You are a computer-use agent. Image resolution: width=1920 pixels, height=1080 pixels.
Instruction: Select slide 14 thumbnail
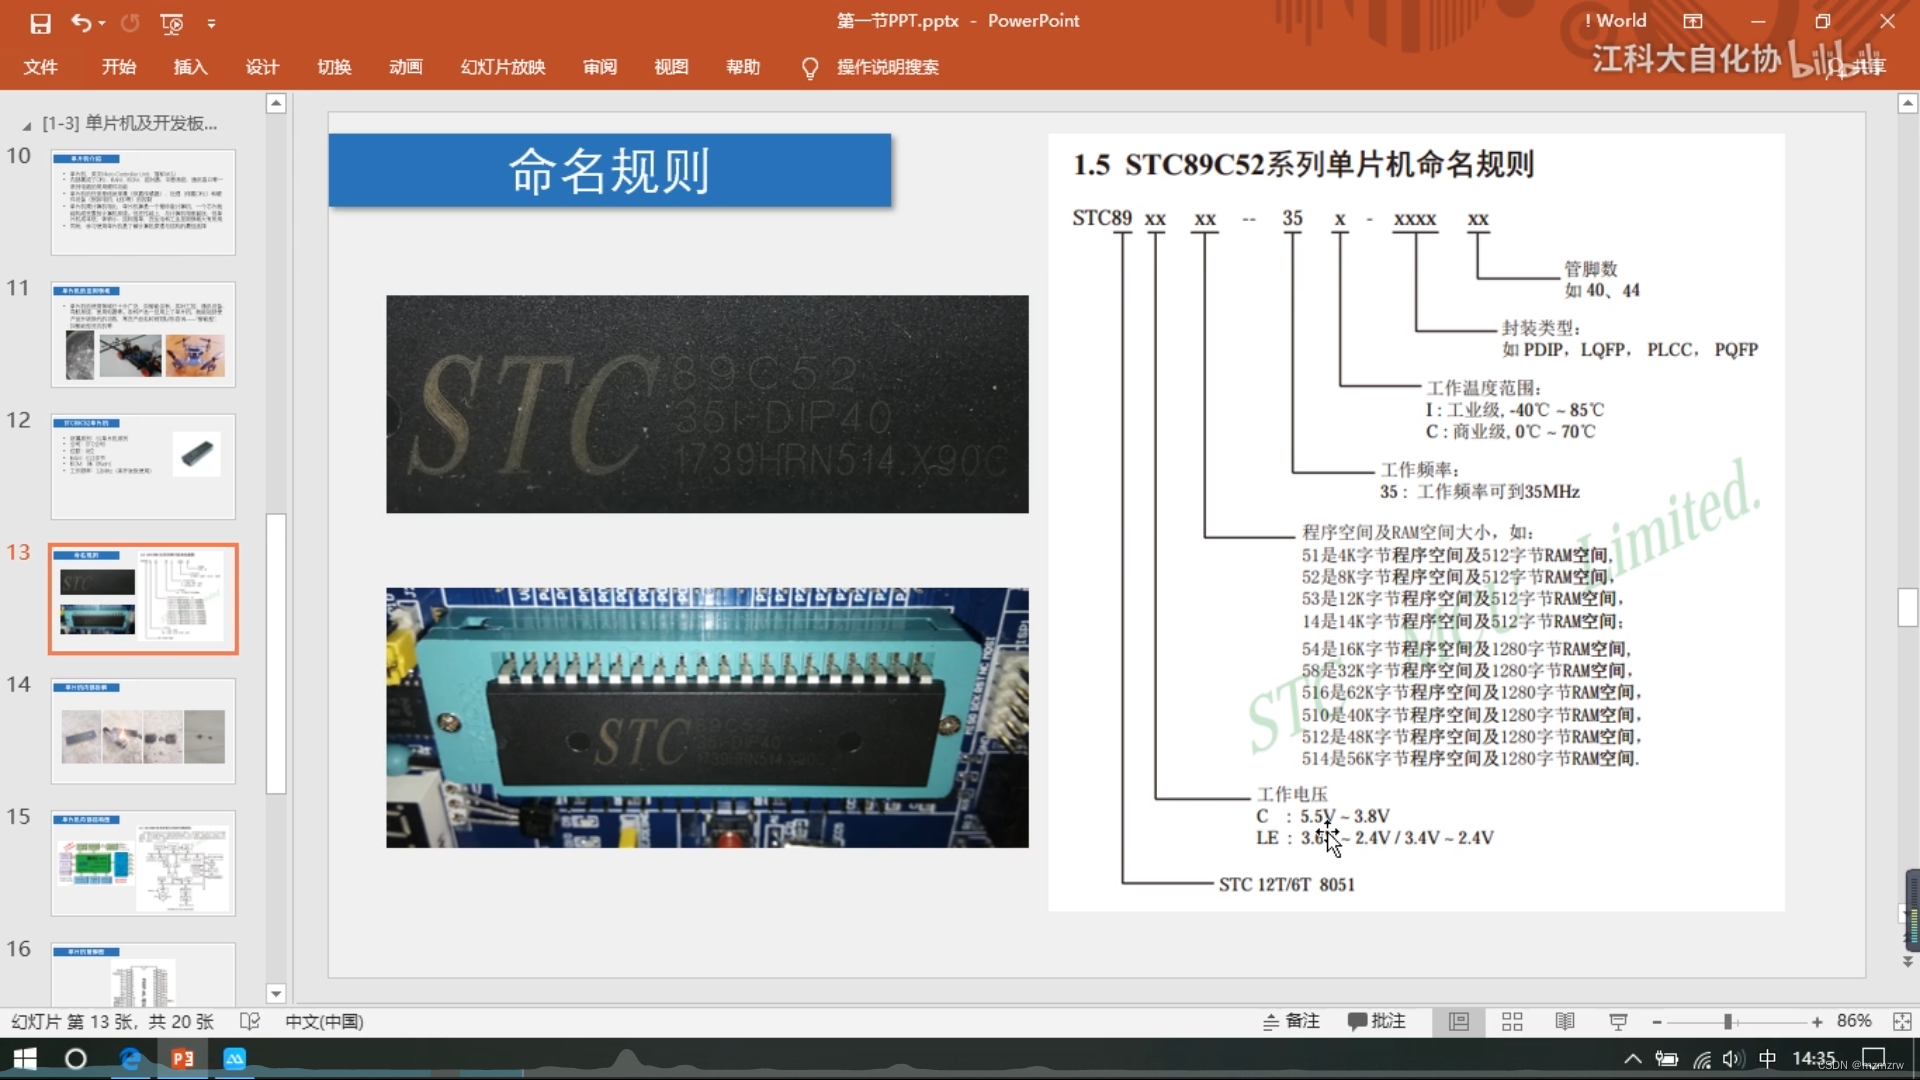(143, 731)
